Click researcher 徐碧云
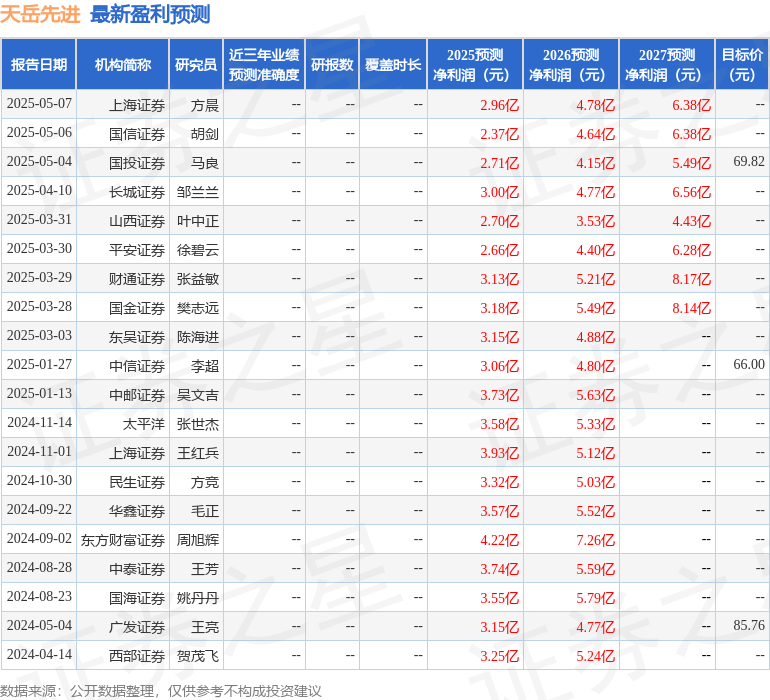Screen dimensions: 770x700 point(198,250)
